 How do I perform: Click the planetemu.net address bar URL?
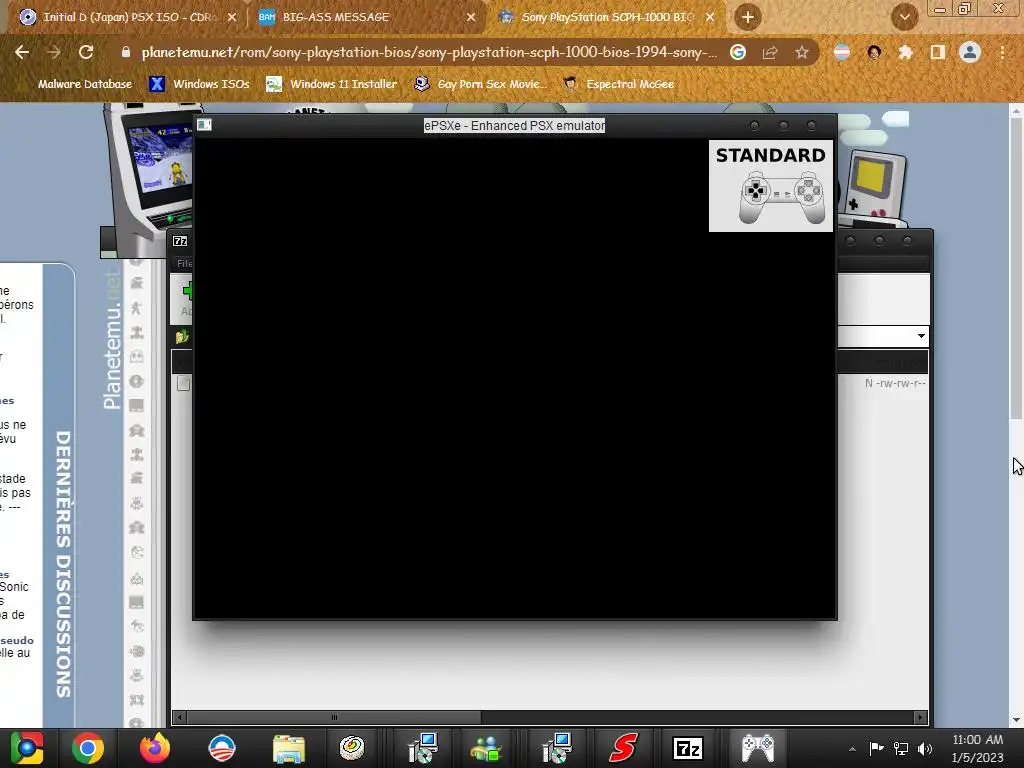coord(428,52)
